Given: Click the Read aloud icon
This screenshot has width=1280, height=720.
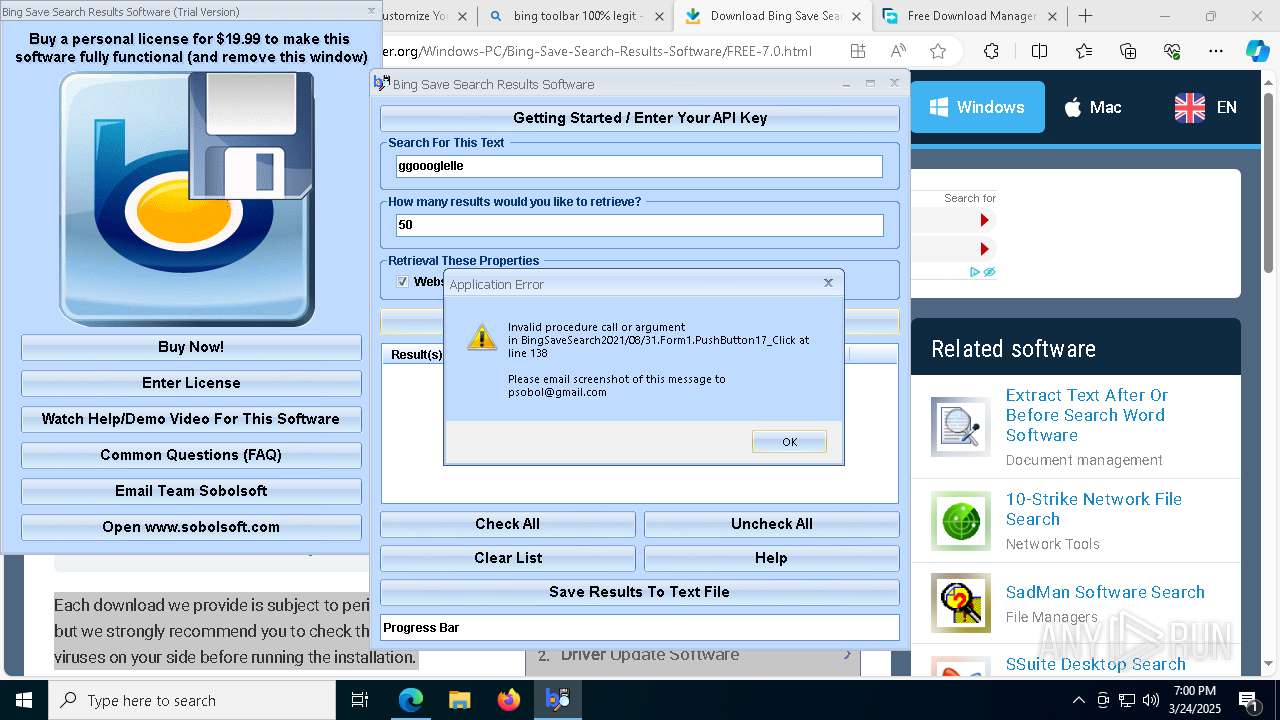Looking at the screenshot, I should [x=898, y=51].
